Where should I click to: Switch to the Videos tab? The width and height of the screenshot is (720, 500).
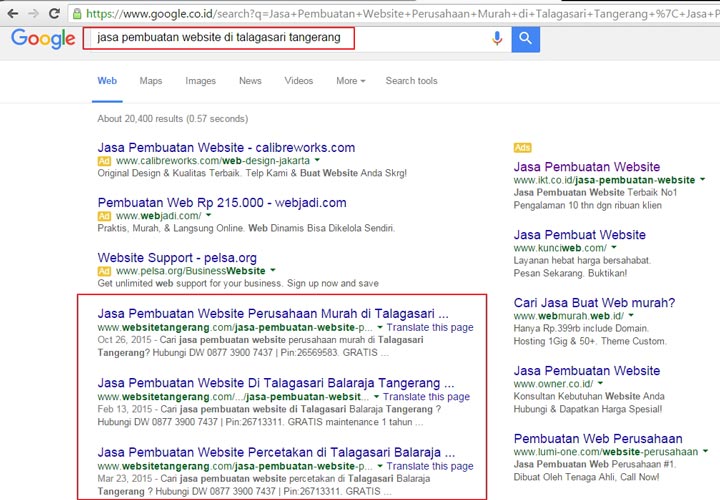click(299, 81)
